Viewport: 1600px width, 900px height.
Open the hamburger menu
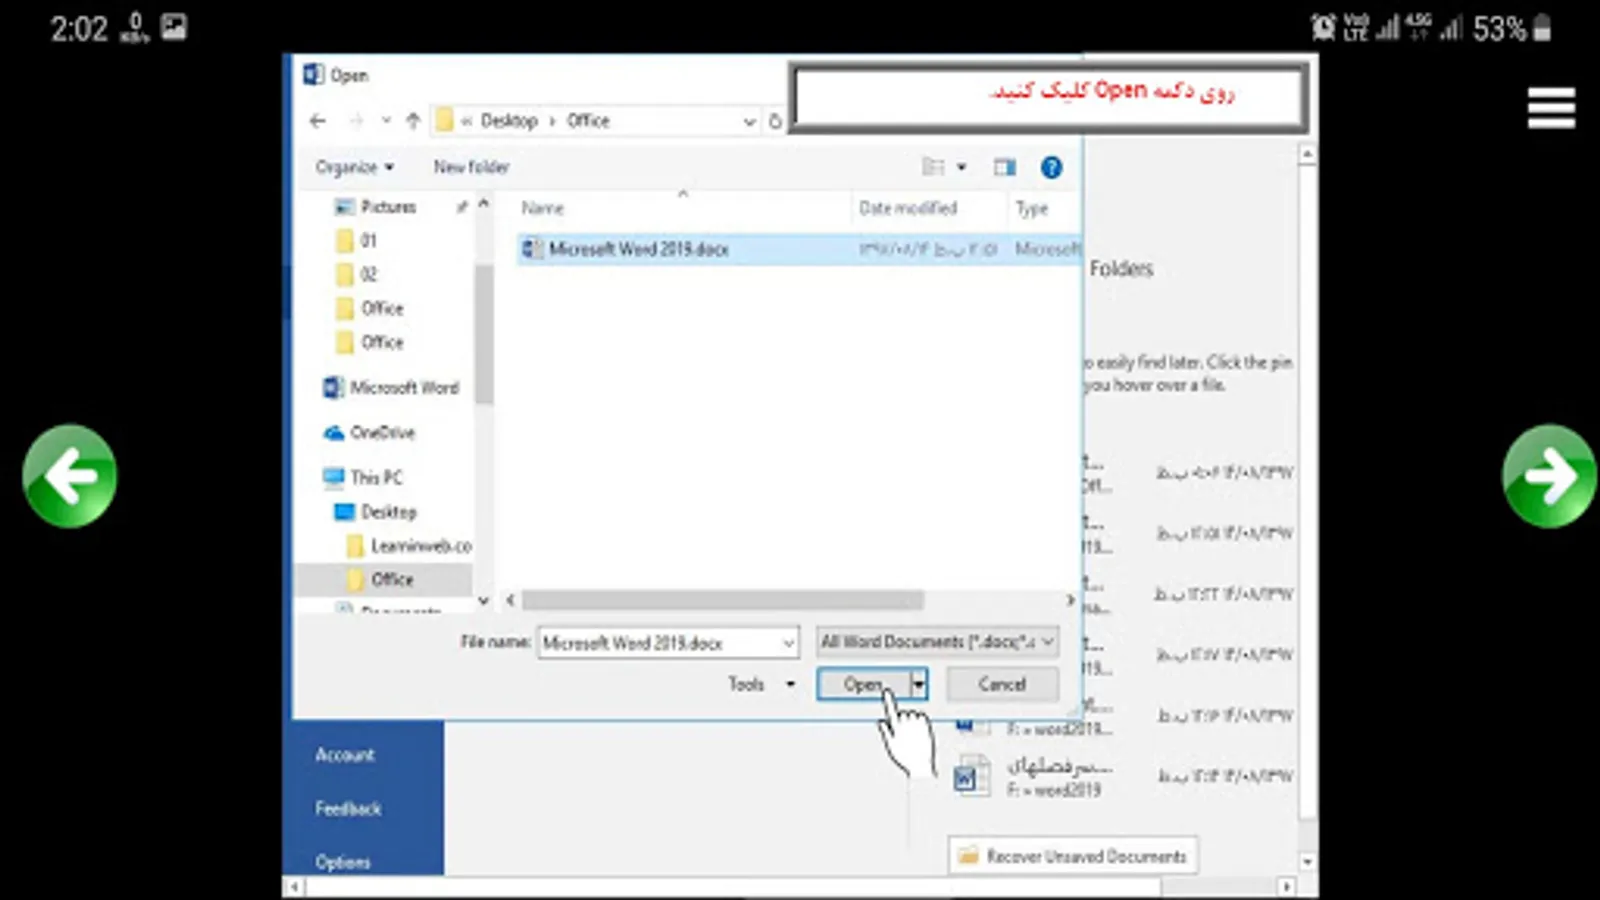click(1551, 108)
